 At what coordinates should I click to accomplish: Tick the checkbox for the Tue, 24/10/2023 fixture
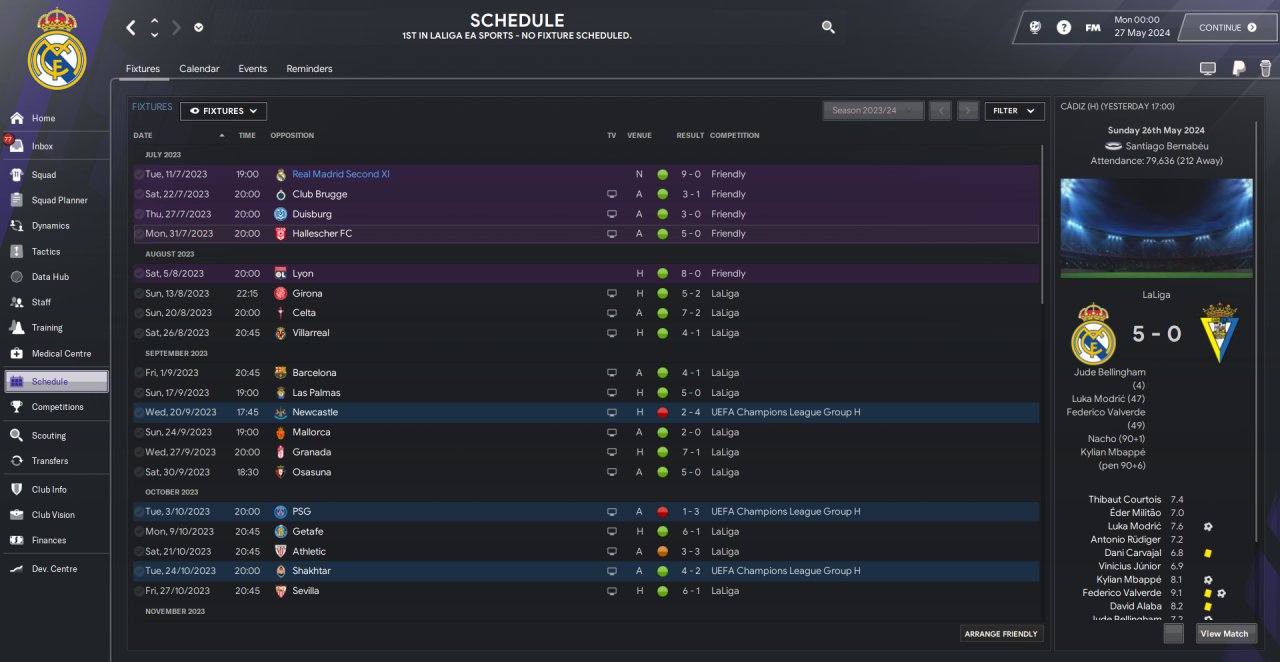point(139,571)
